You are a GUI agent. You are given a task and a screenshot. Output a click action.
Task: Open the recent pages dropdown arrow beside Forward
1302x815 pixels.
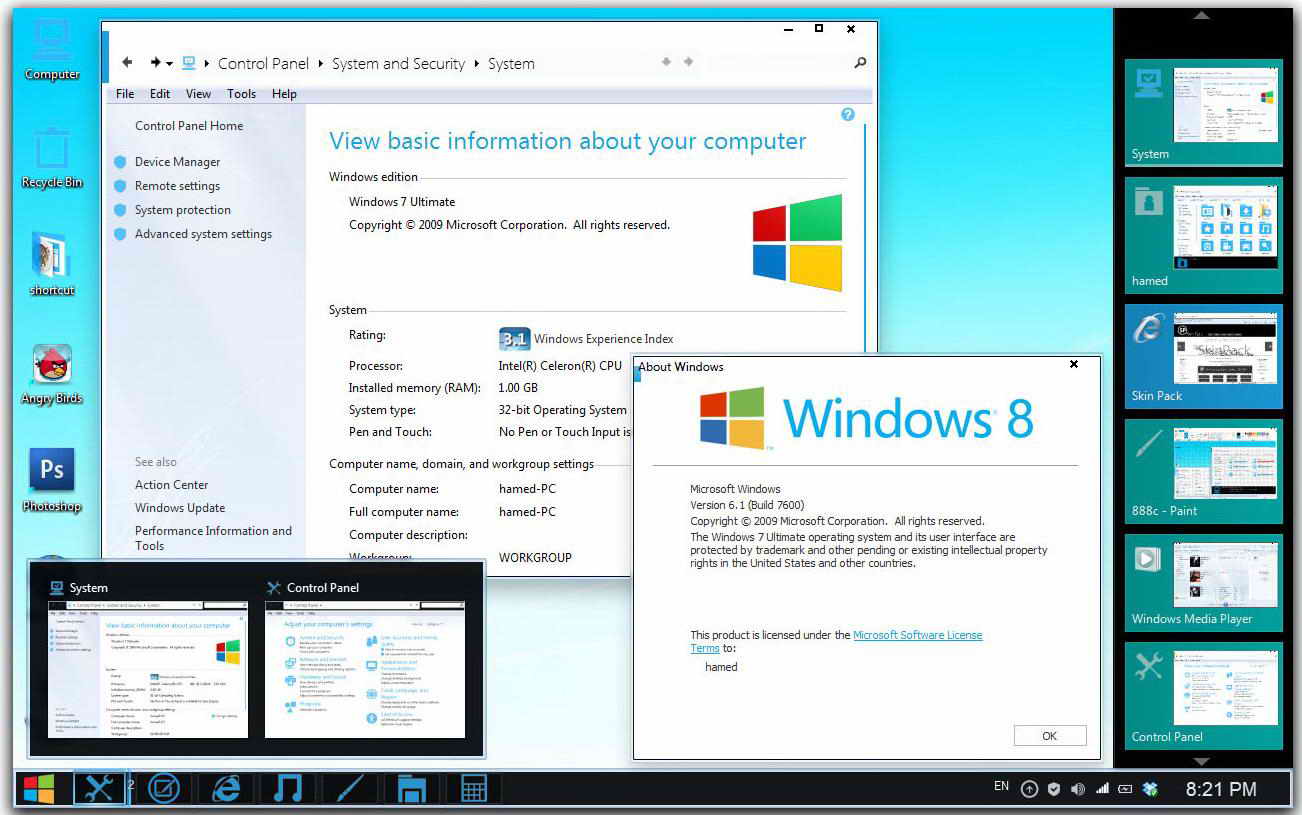pyautogui.click(x=170, y=64)
